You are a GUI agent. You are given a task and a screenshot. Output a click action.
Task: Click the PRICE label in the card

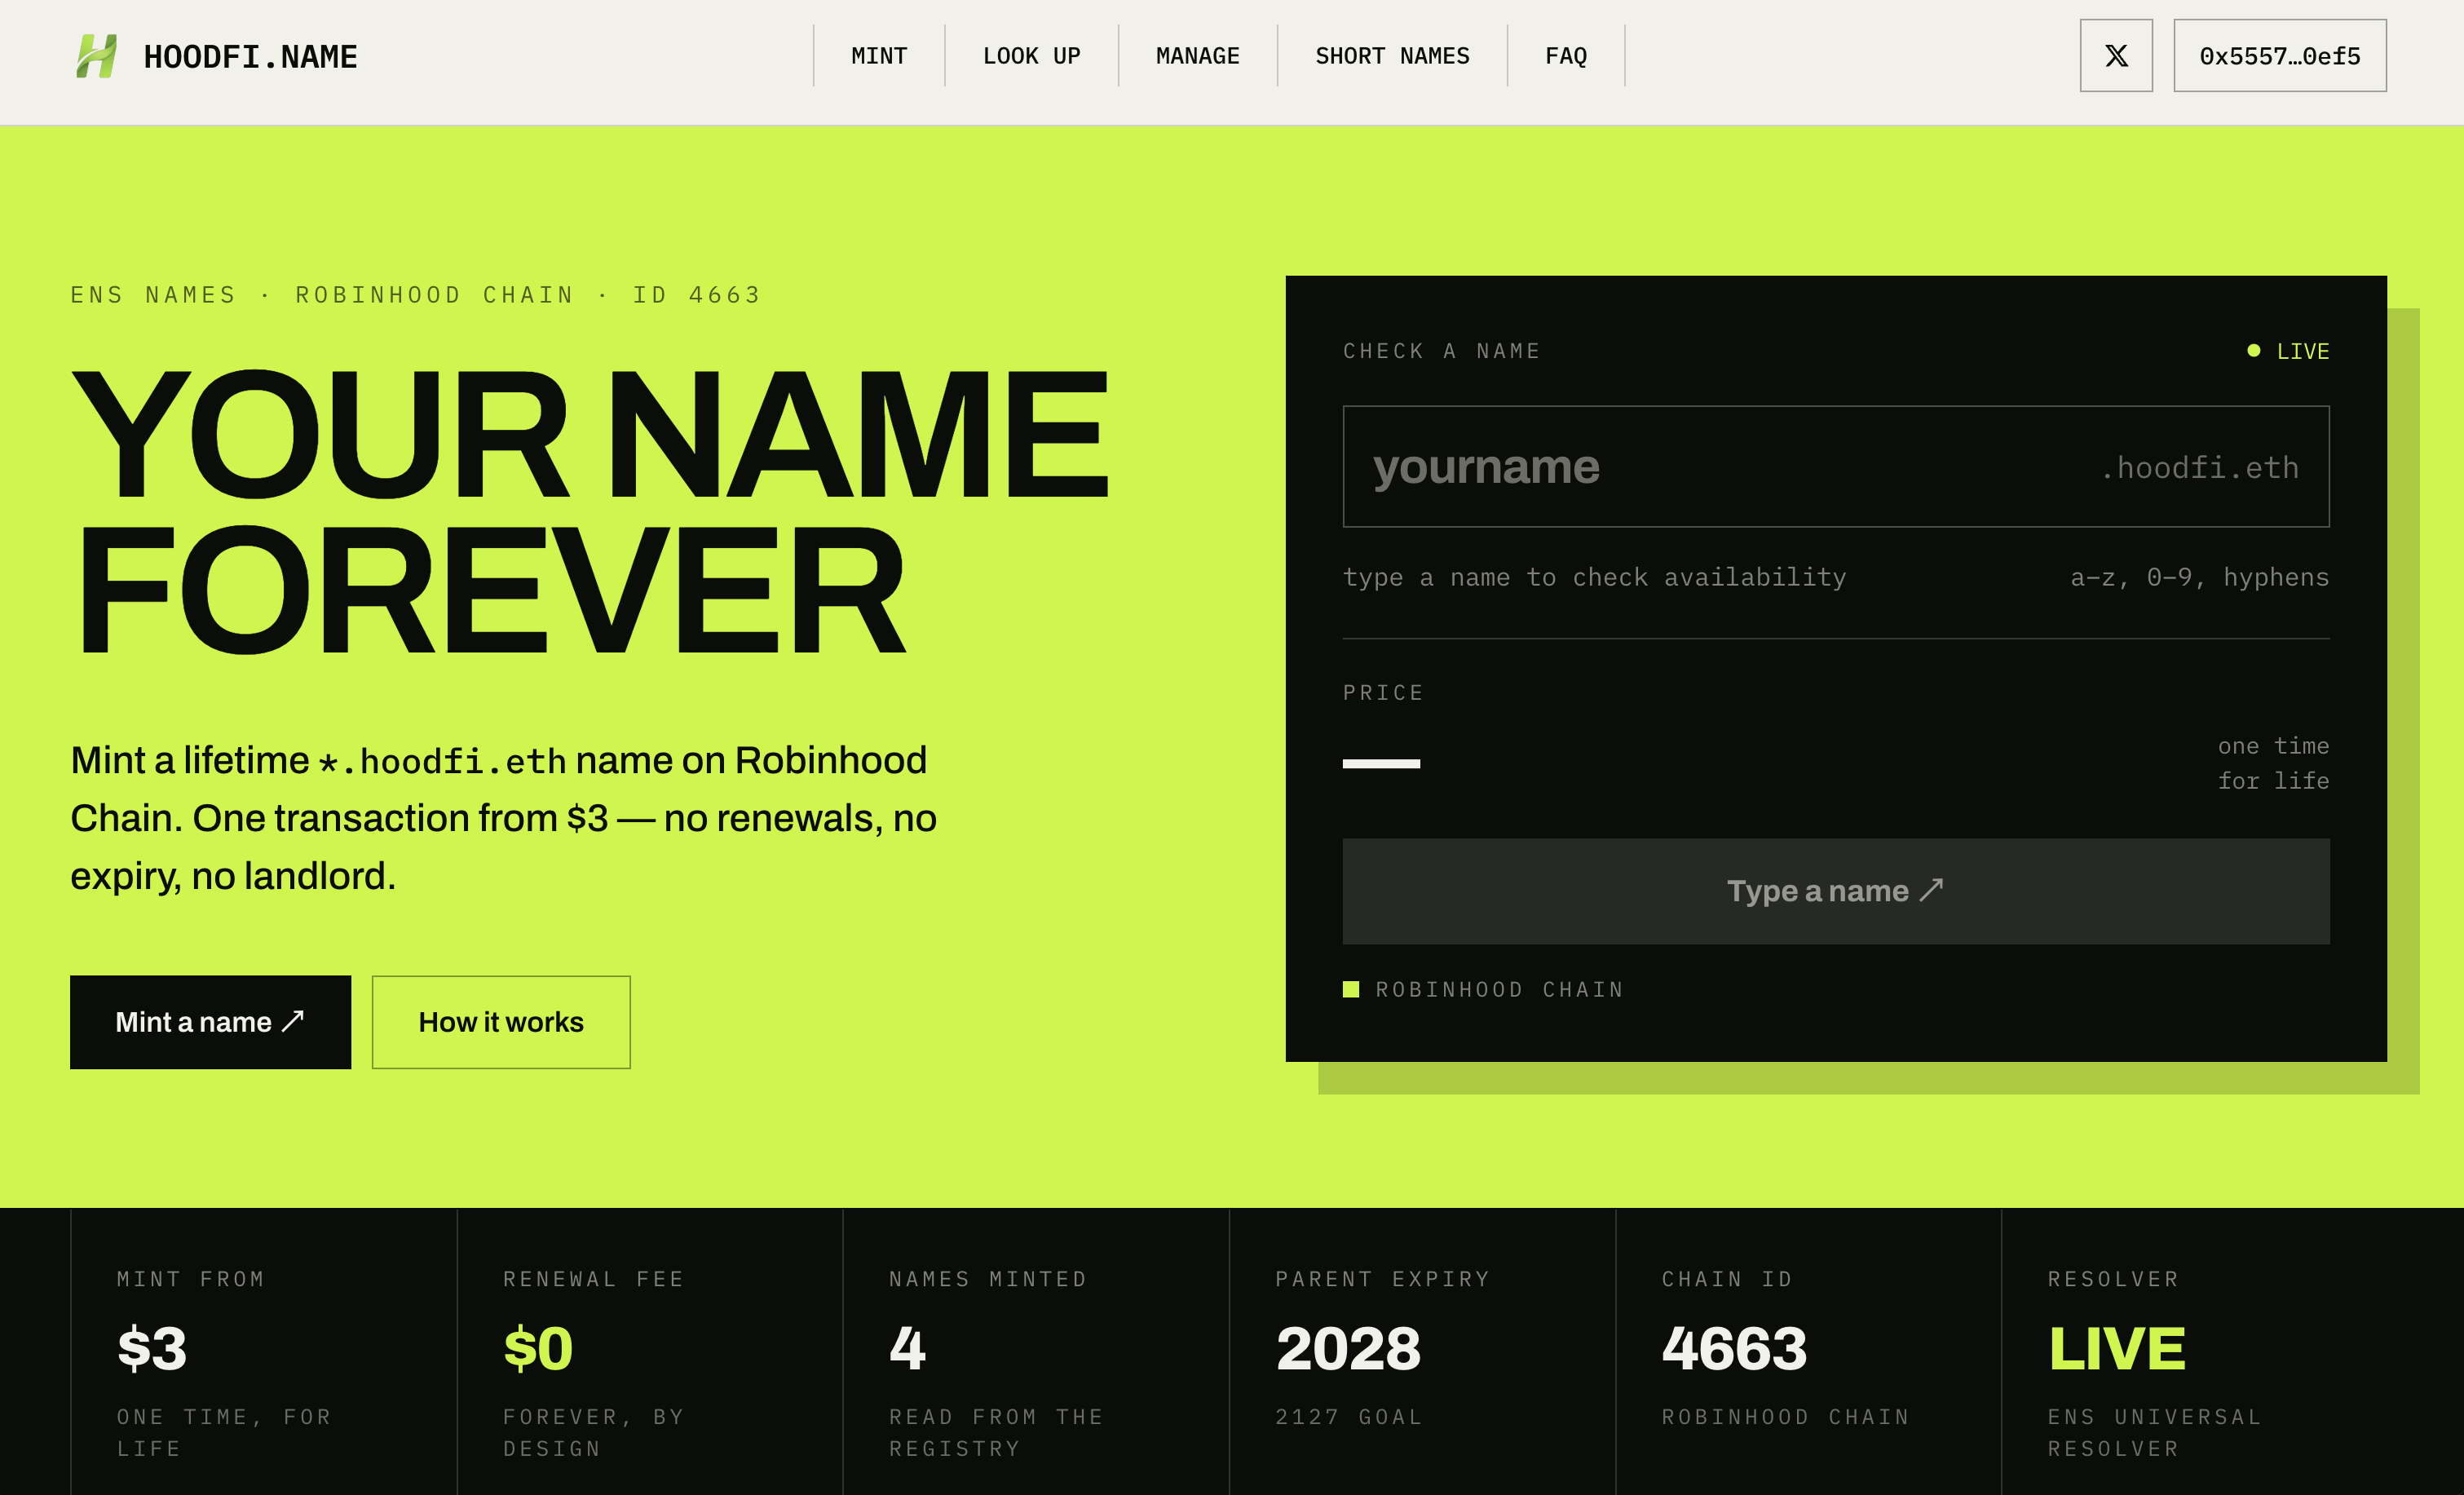click(x=1383, y=693)
